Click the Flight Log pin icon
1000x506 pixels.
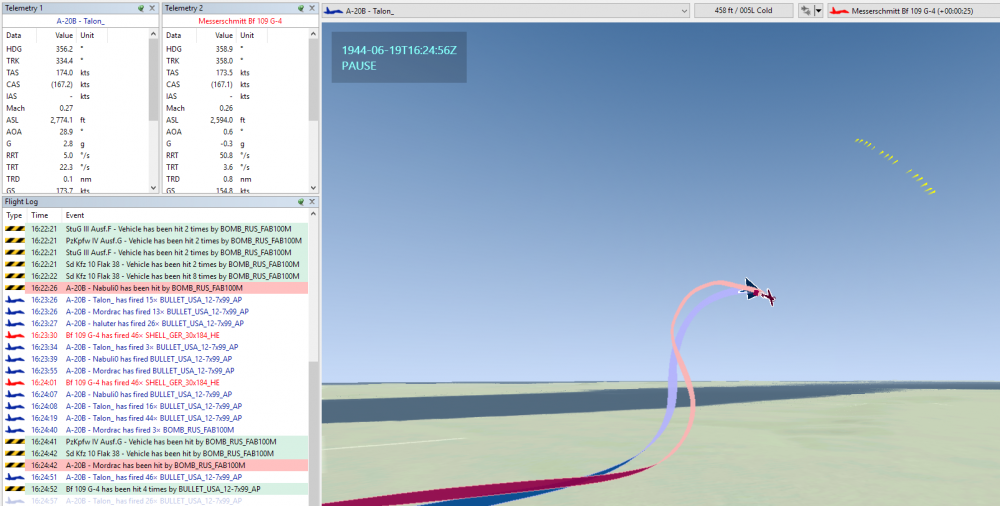[x=300, y=201]
